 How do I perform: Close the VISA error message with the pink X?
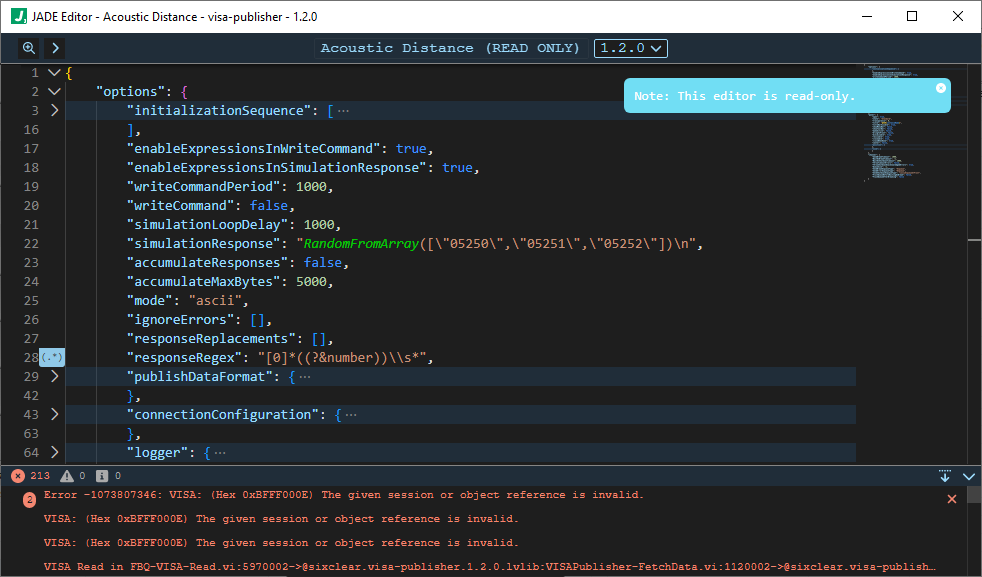coord(951,498)
